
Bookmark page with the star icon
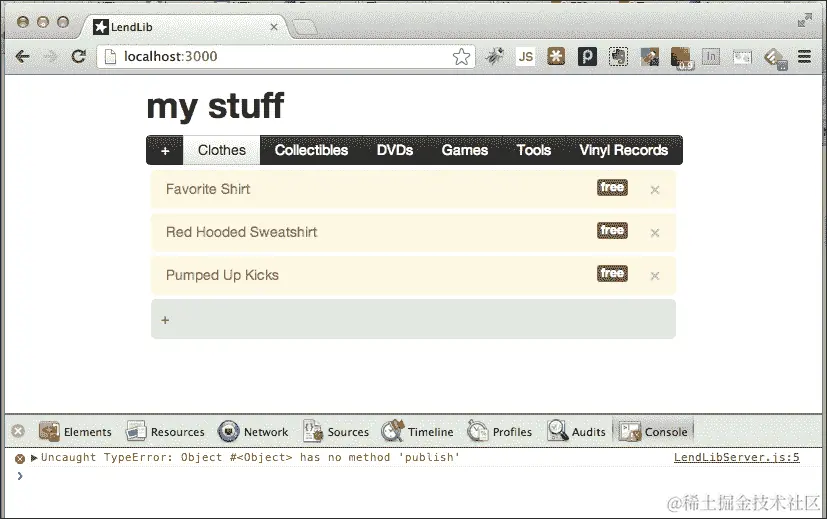(x=461, y=56)
